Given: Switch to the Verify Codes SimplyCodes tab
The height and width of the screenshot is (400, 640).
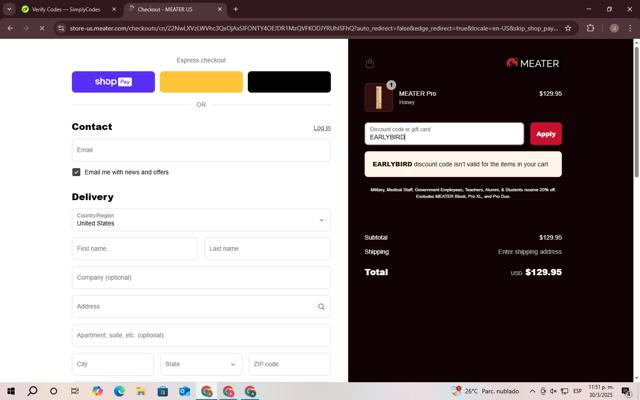Looking at the screenshot, I should point(67,9).
